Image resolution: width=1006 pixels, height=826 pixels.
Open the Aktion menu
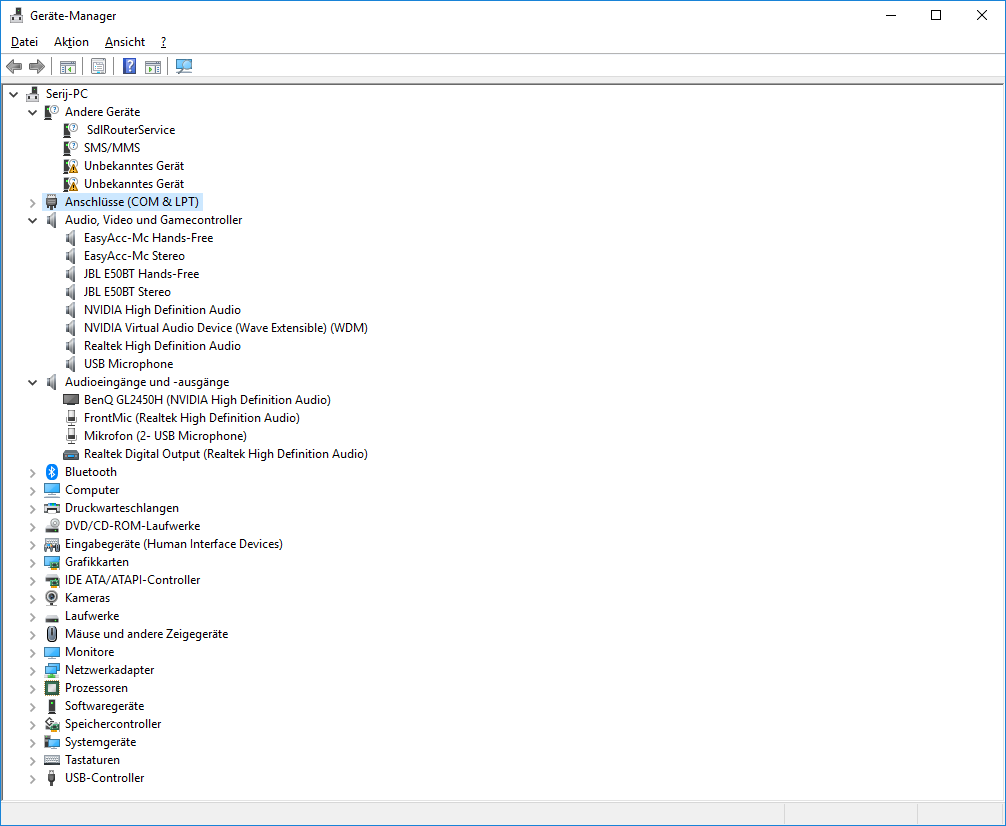(x=71, y=42)
